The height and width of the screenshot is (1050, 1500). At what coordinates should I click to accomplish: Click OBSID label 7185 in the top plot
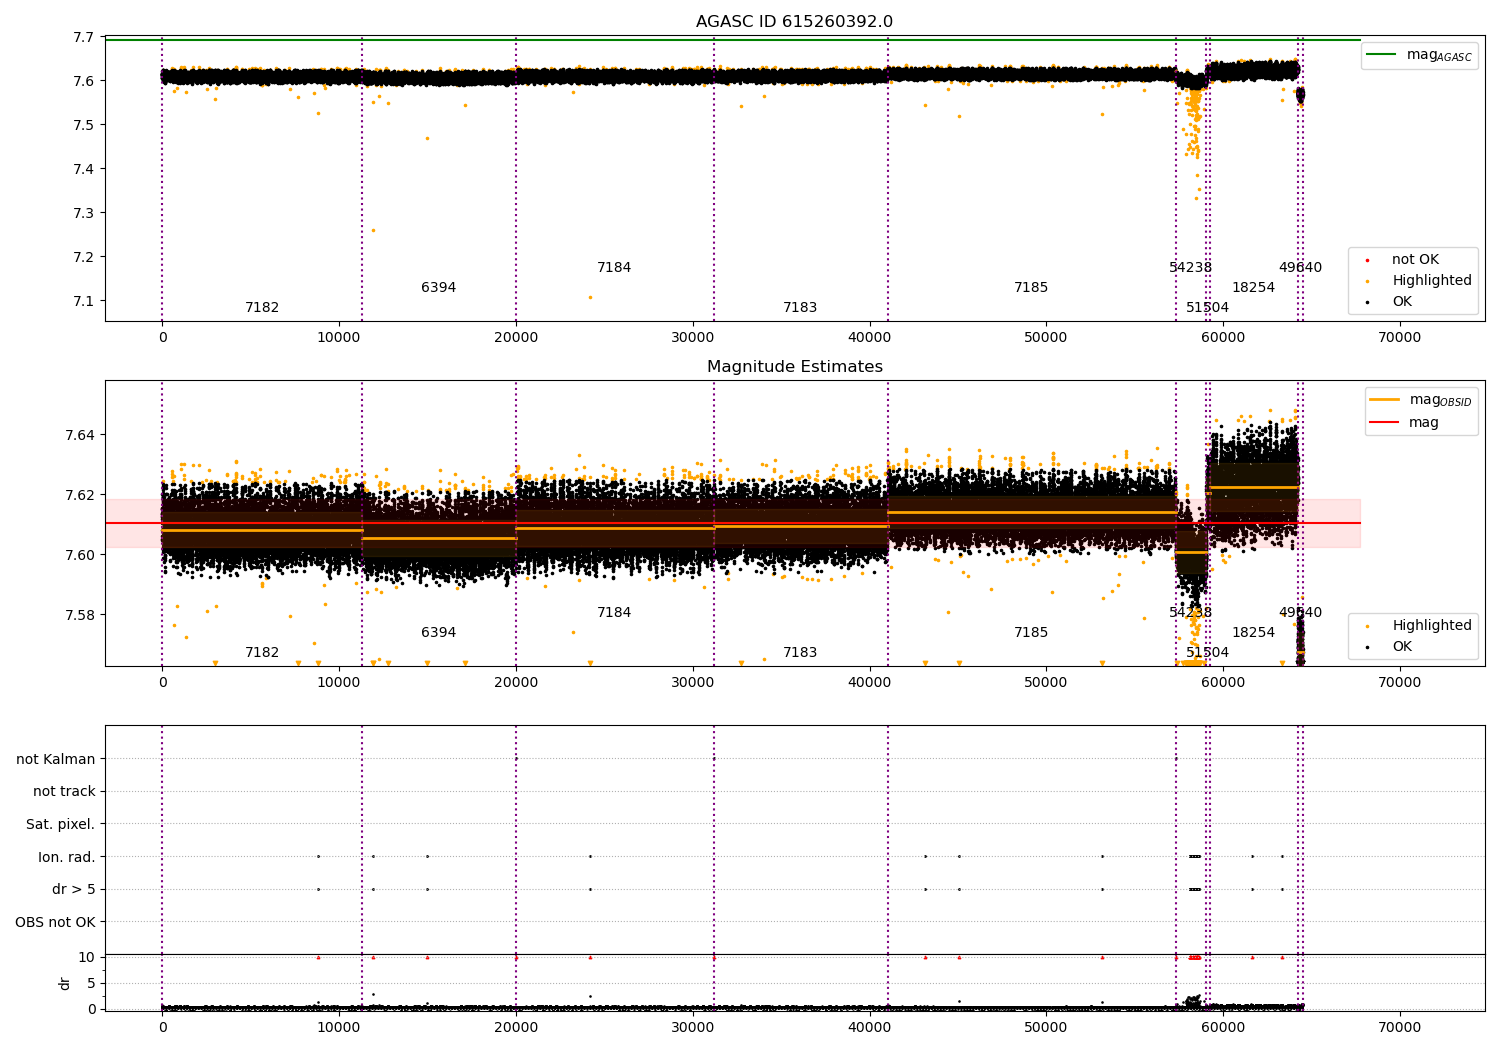tap(1031, 288)
